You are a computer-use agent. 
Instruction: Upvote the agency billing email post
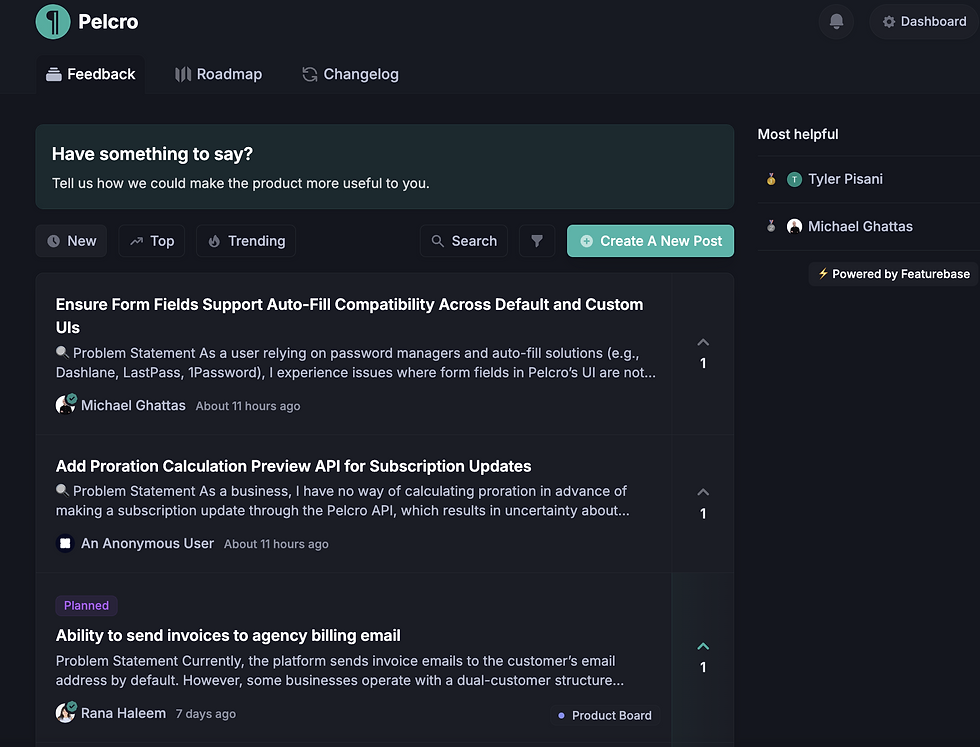click(703, 656)
